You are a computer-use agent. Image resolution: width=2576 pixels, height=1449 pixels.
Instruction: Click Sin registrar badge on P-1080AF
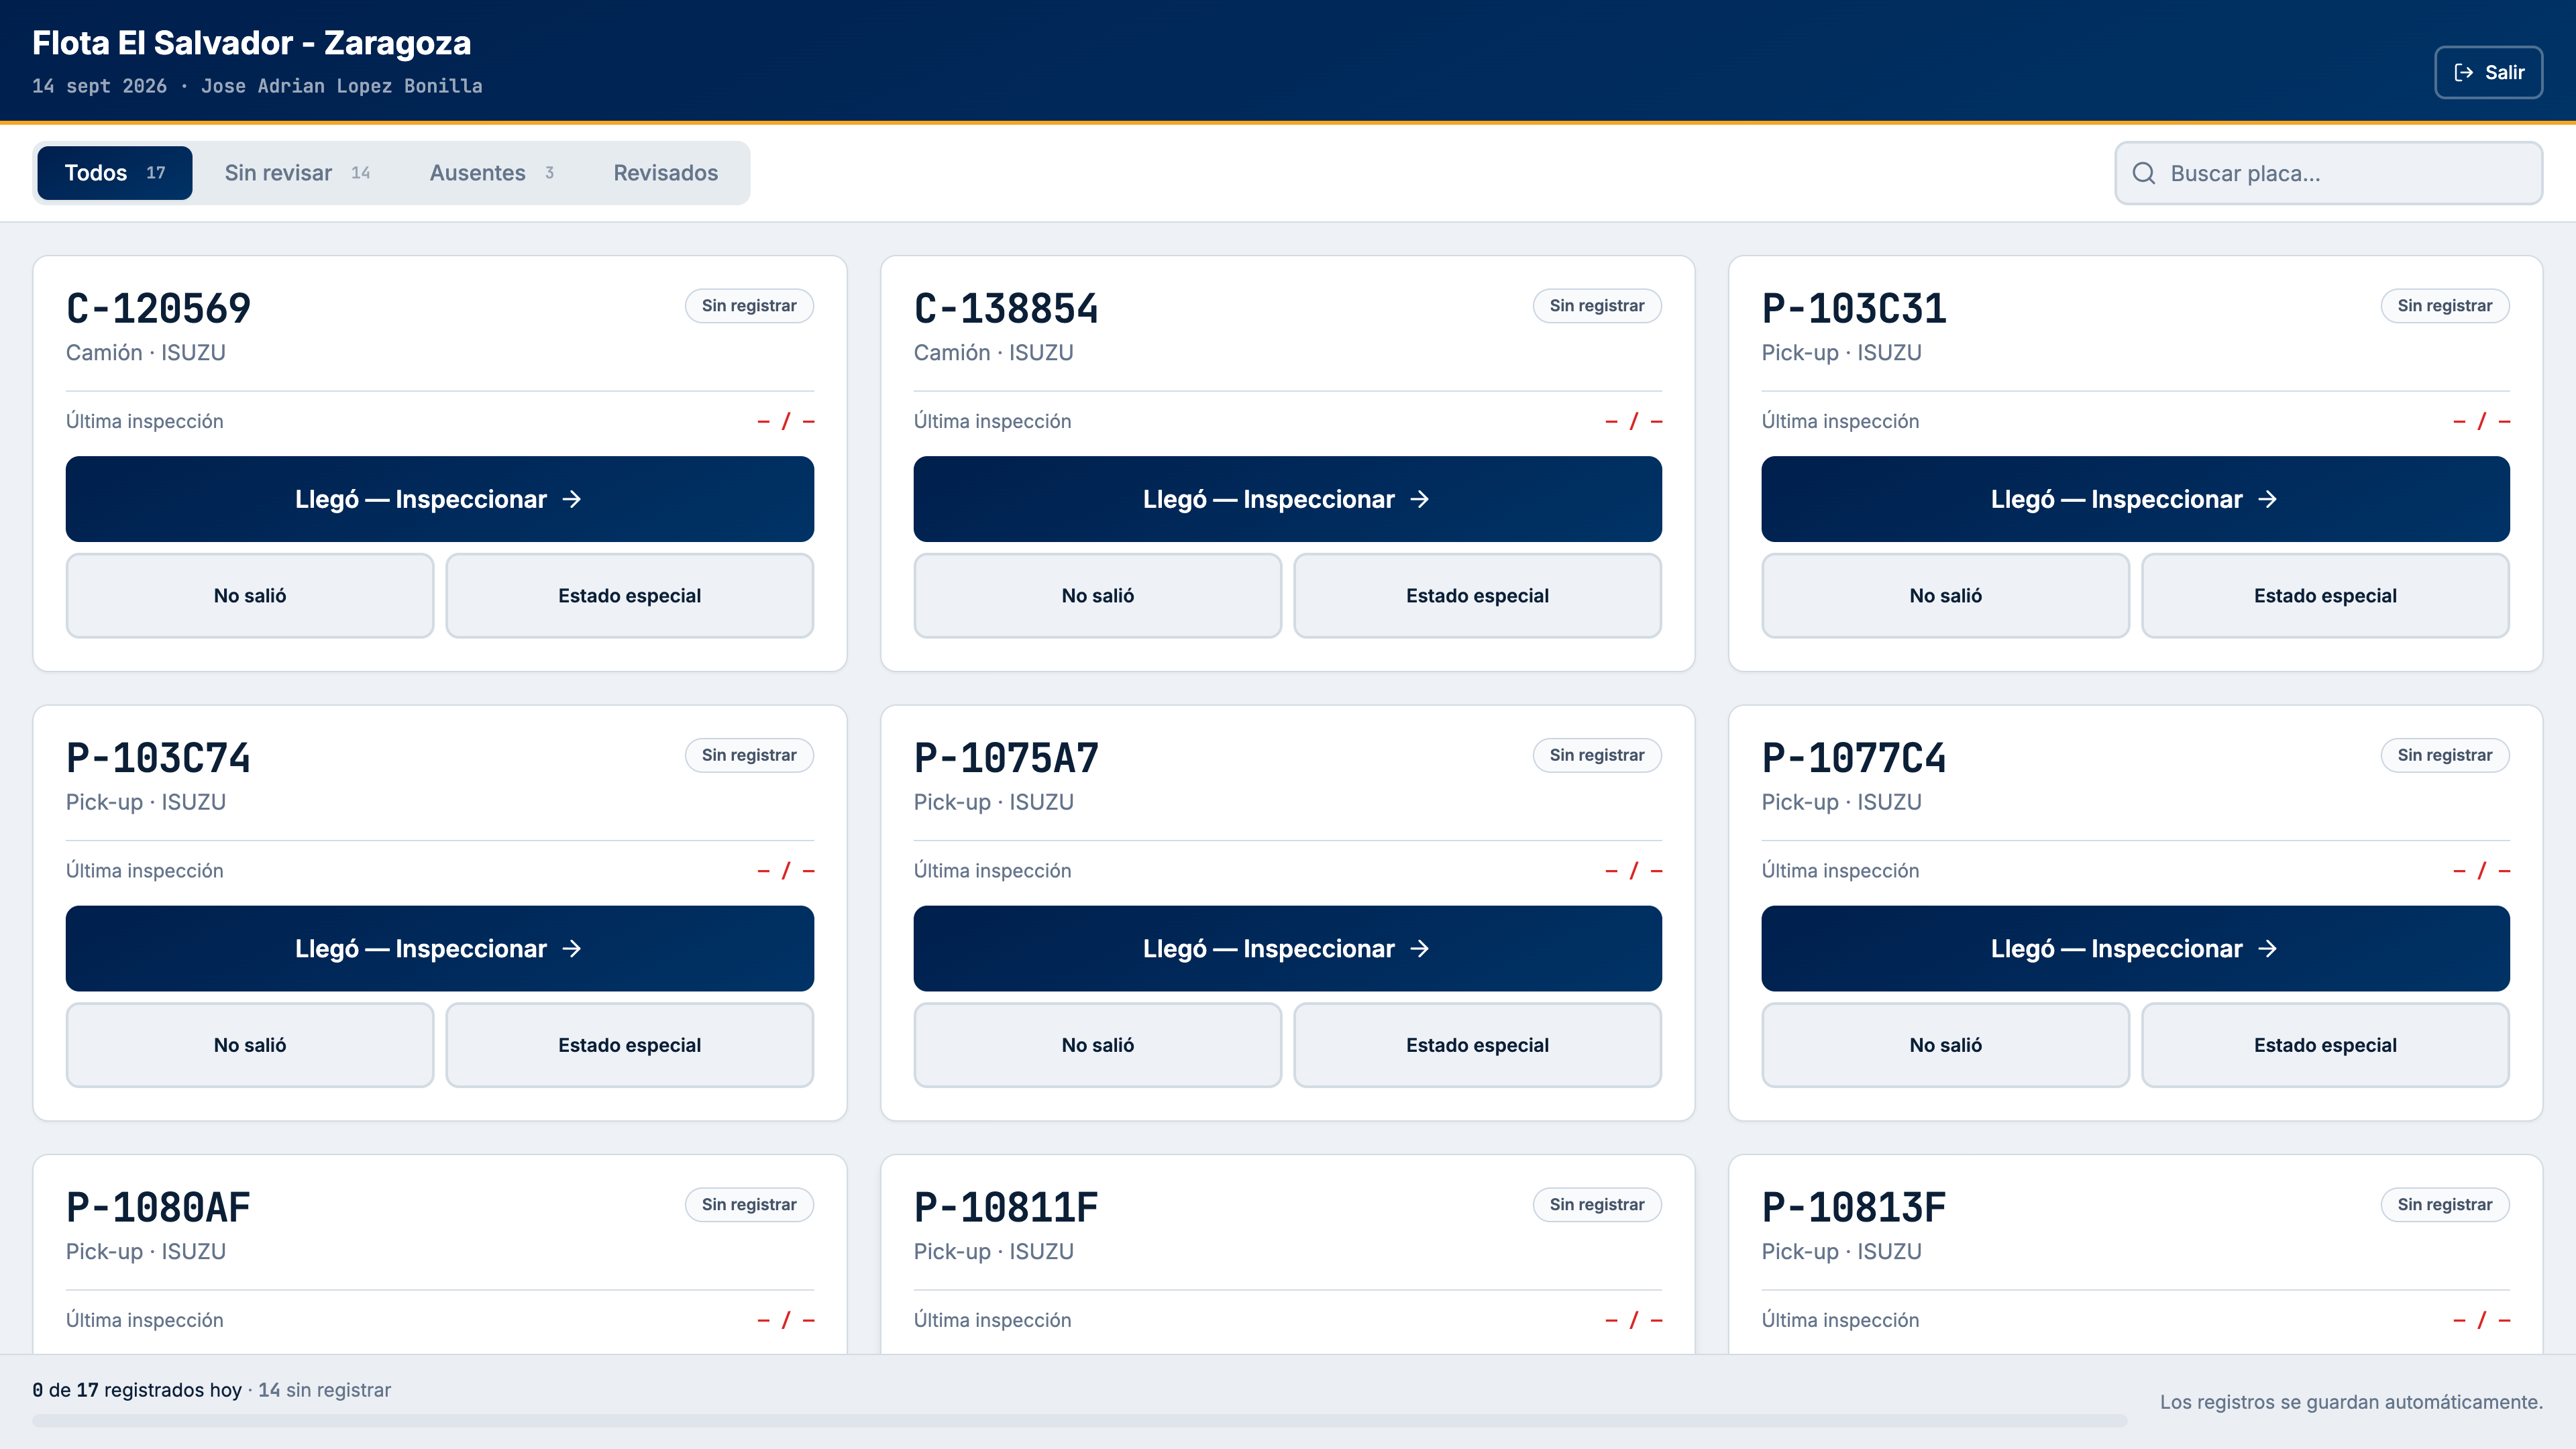click(749, 1204)
